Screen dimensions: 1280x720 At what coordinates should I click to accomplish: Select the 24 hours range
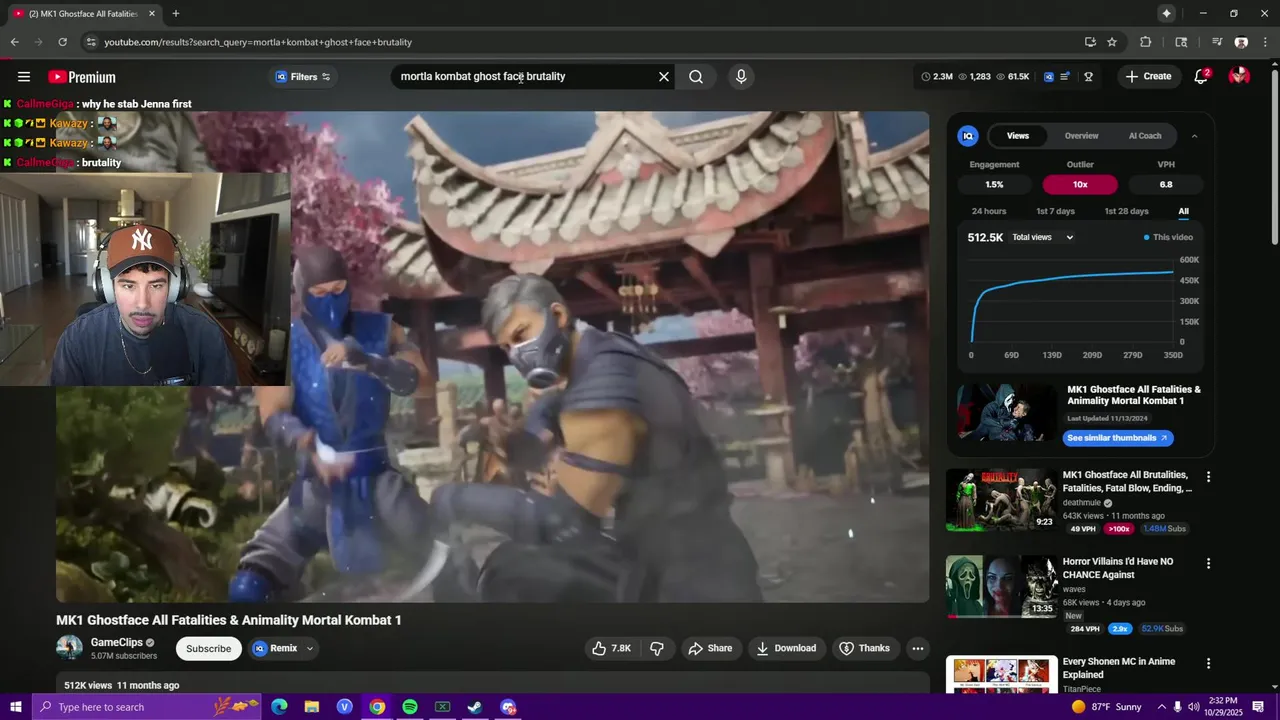989,211
